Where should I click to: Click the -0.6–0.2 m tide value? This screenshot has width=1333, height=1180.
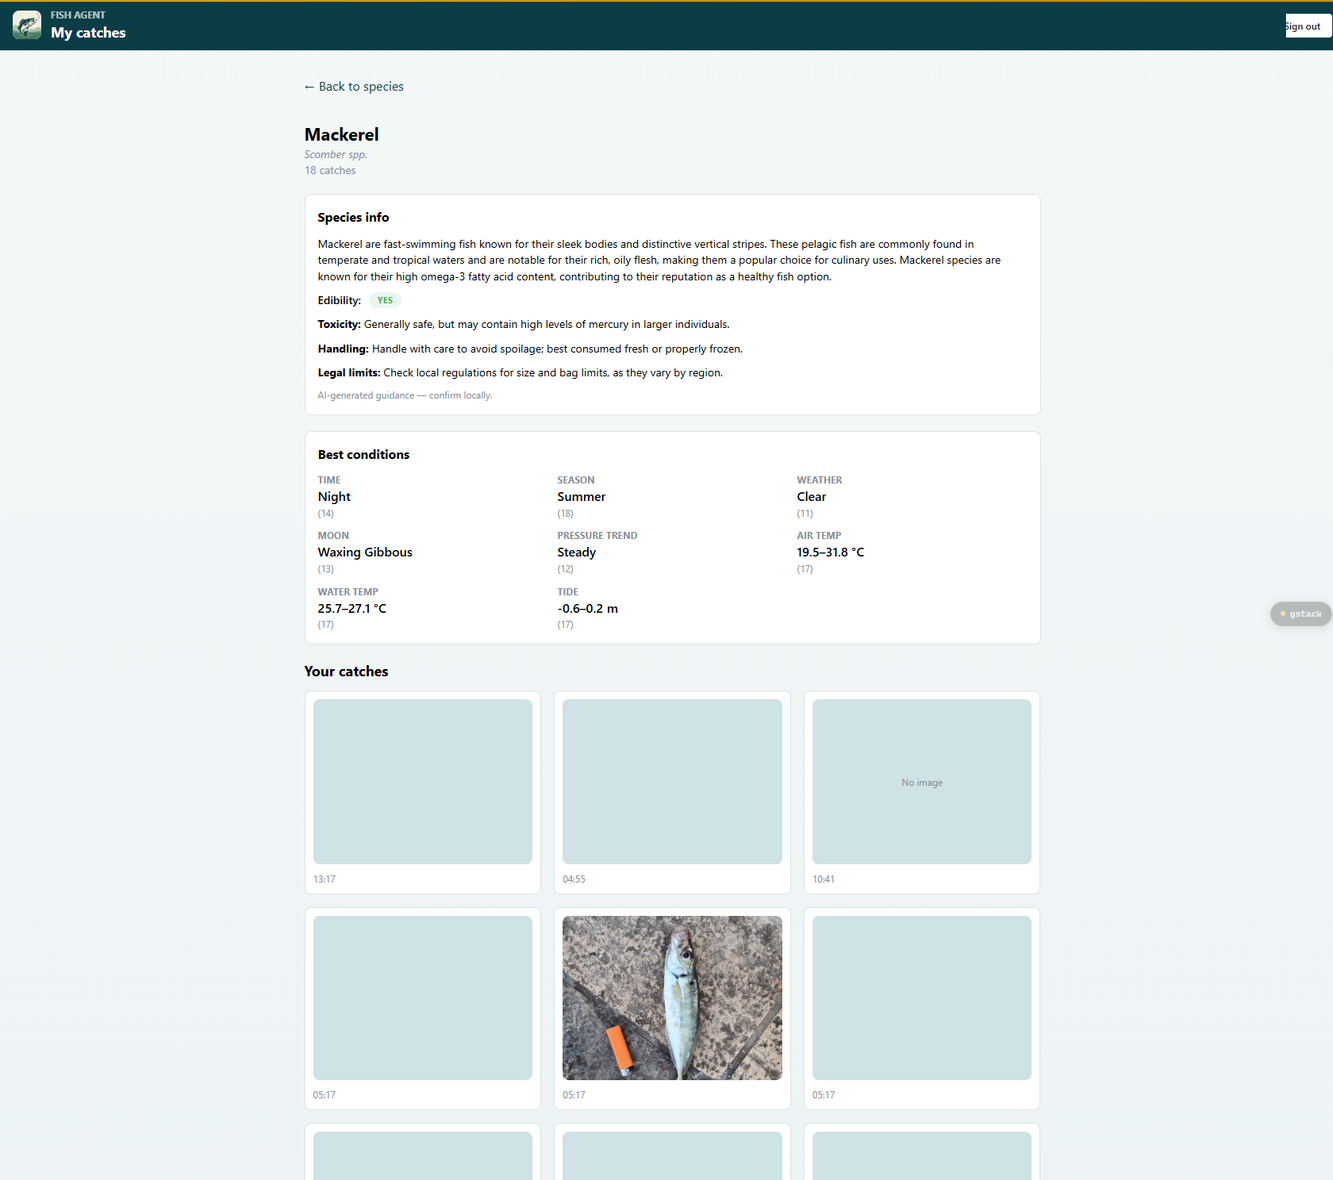pyautogui.click(x=588, y=608)
